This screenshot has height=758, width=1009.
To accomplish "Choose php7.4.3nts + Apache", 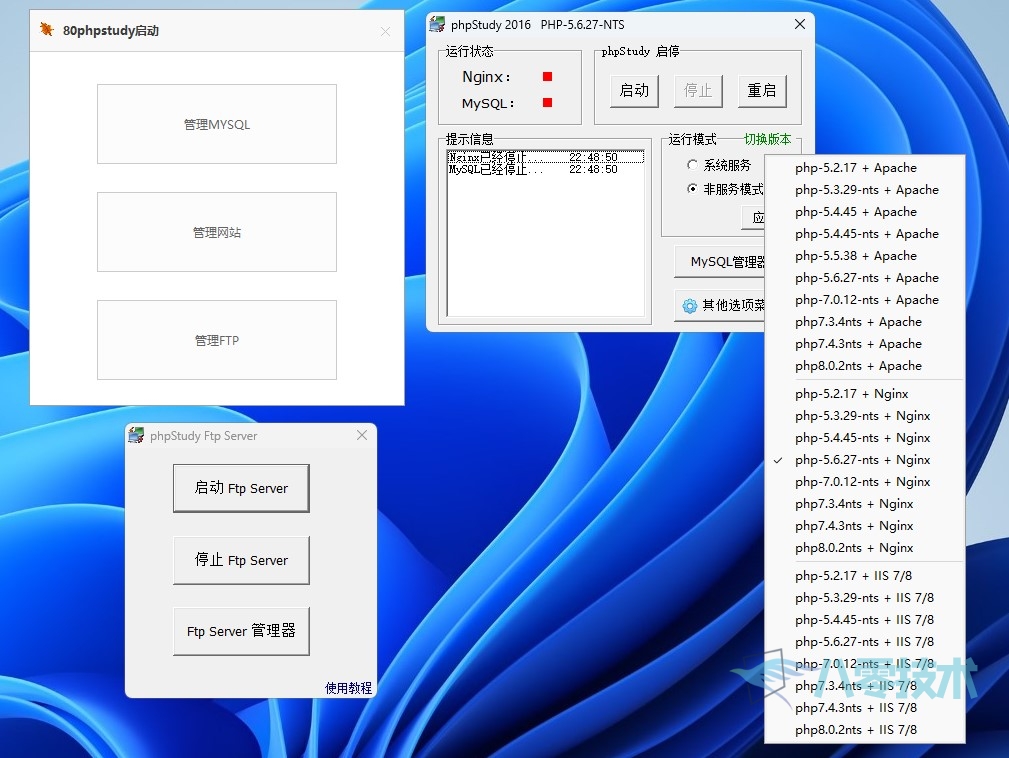I will click(x=865, y=344).
